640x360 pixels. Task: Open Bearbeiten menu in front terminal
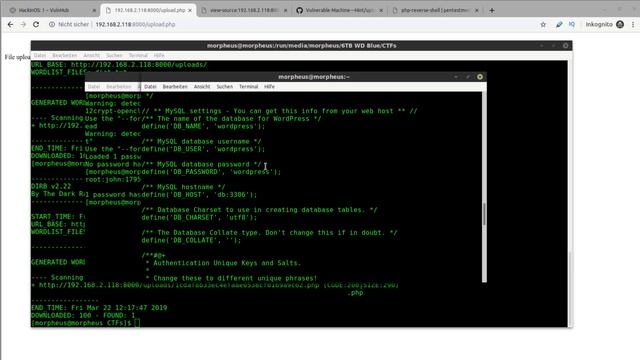[175, 87]
